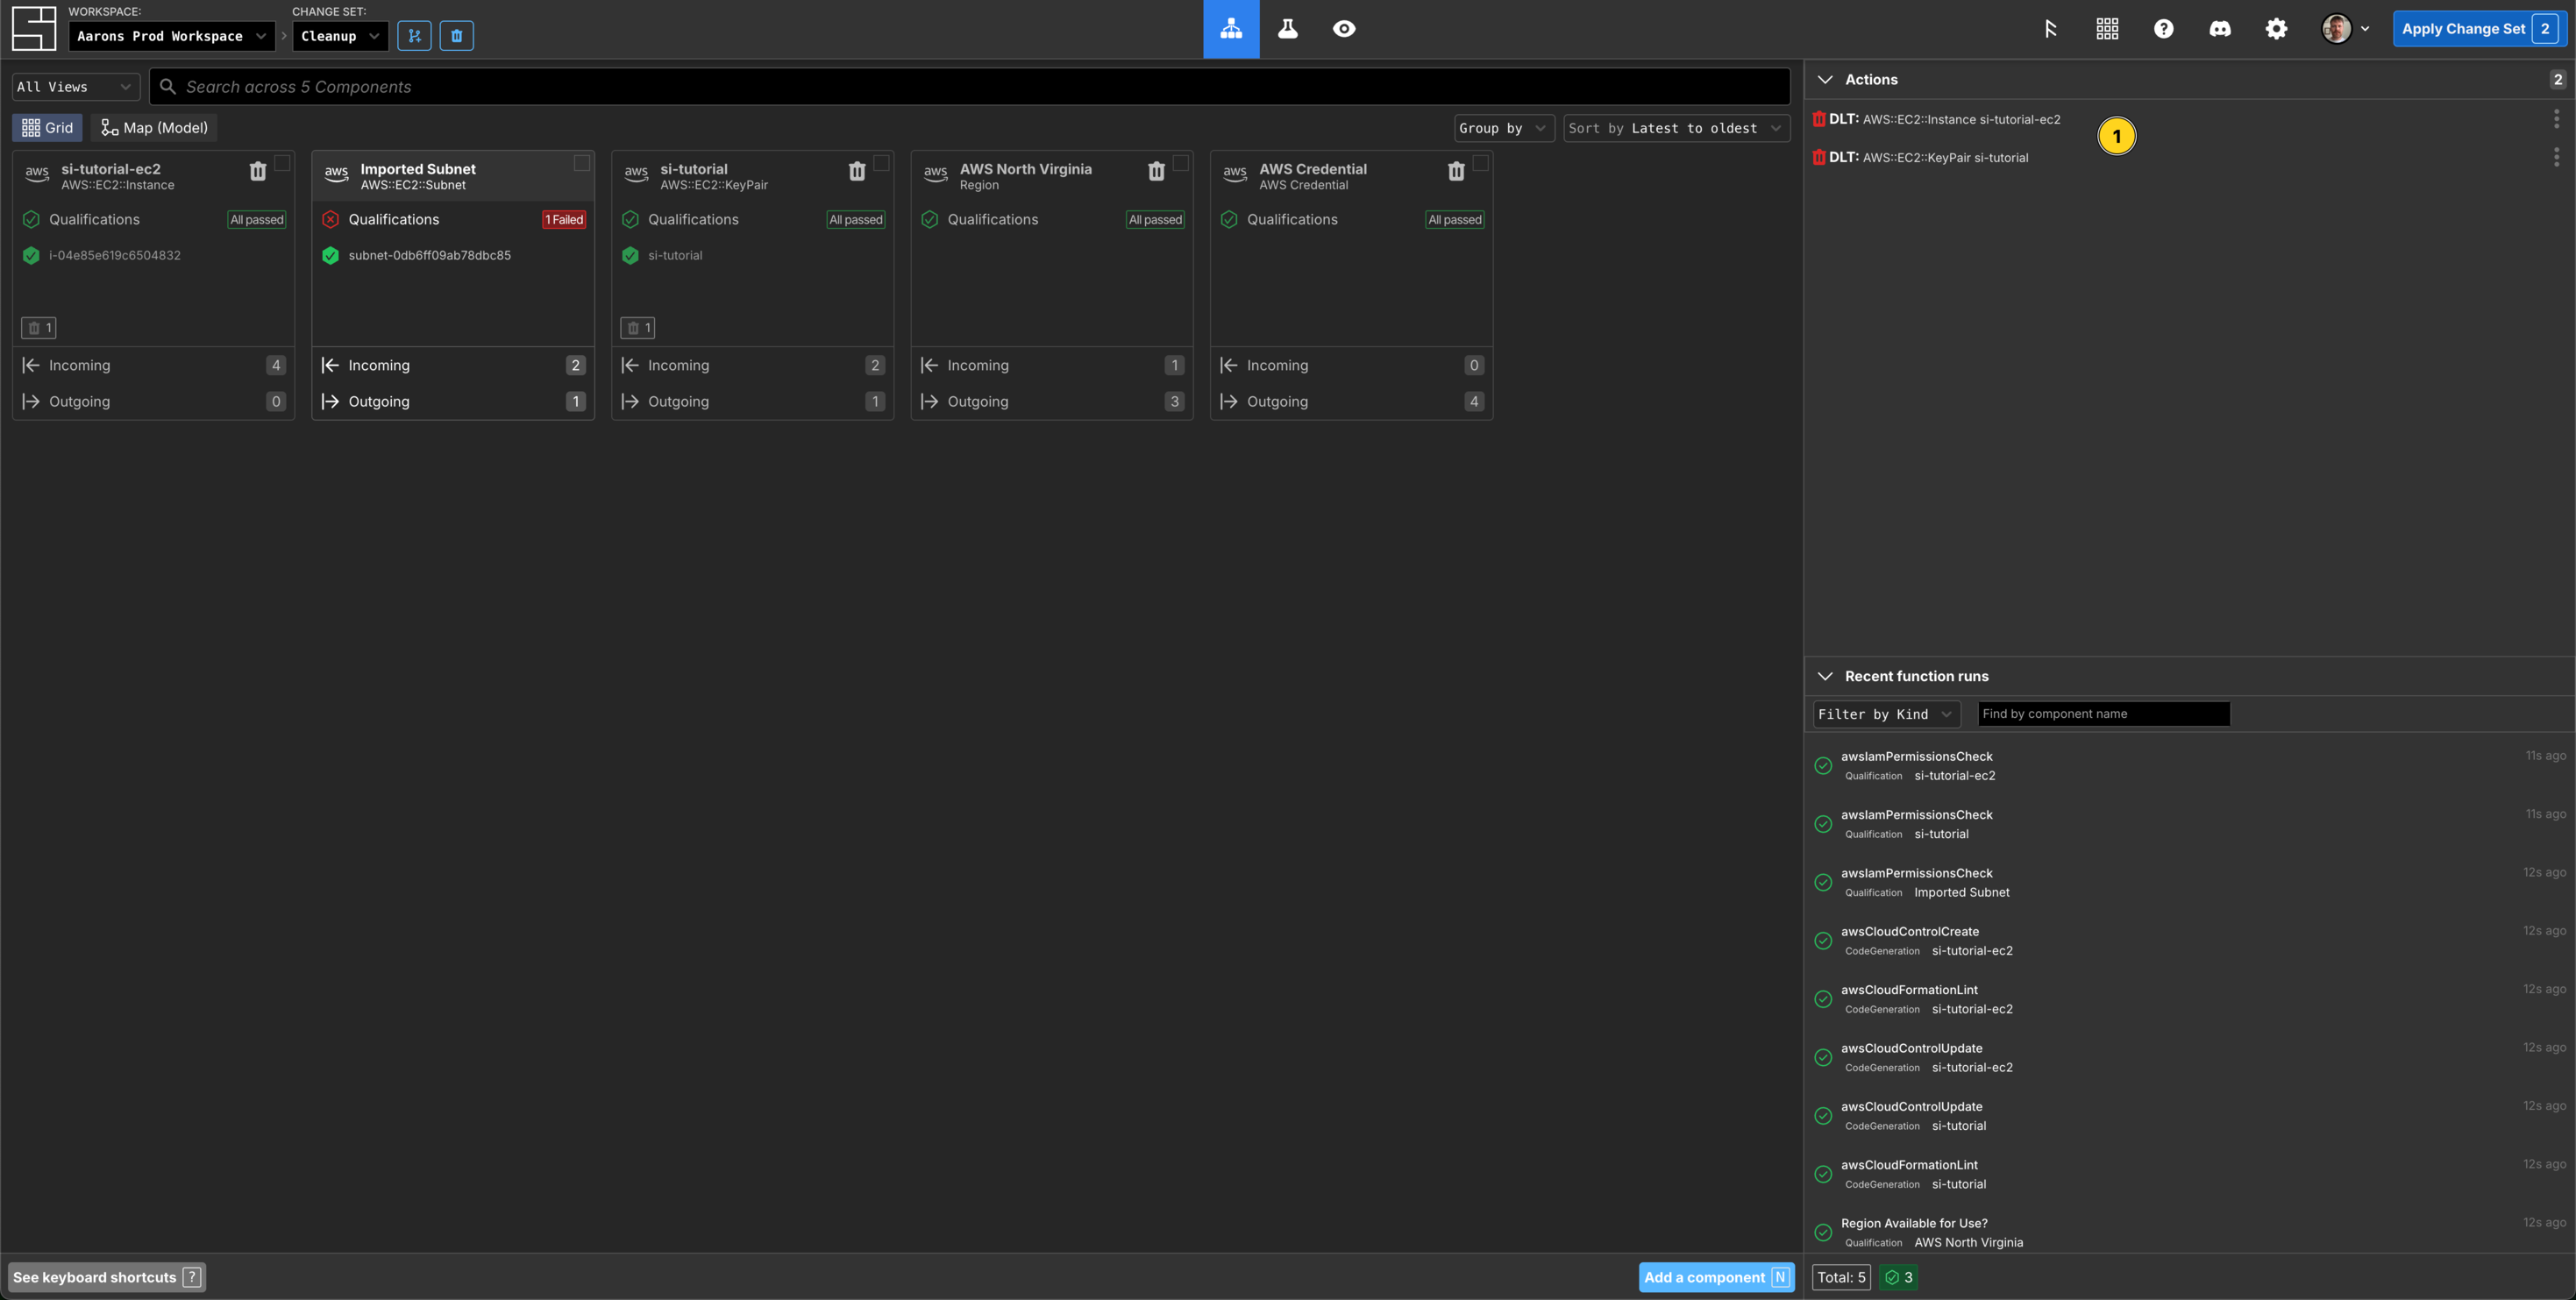Click the All passed badge on AWS Credential
The image size is (2576, 1300).
pos(1455,220)
